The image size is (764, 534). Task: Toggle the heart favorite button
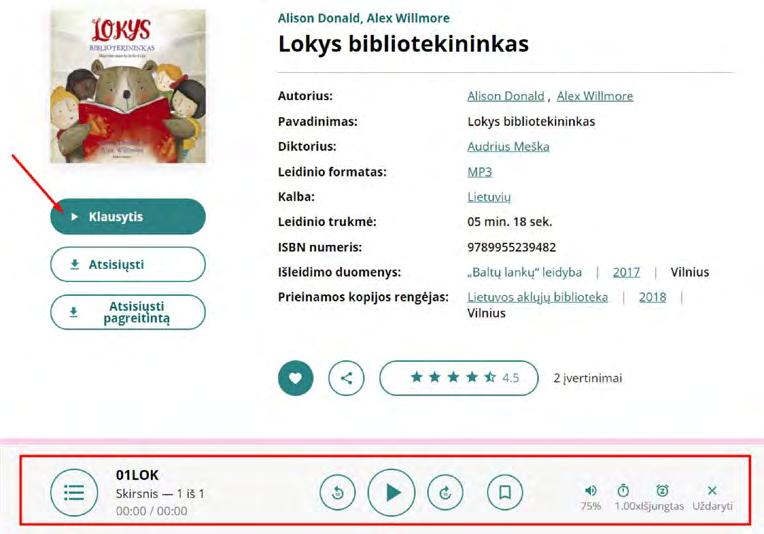point(296,378)
